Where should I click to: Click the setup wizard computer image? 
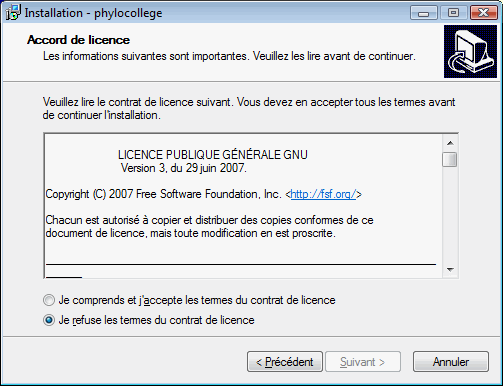click(x=470, y=51)
